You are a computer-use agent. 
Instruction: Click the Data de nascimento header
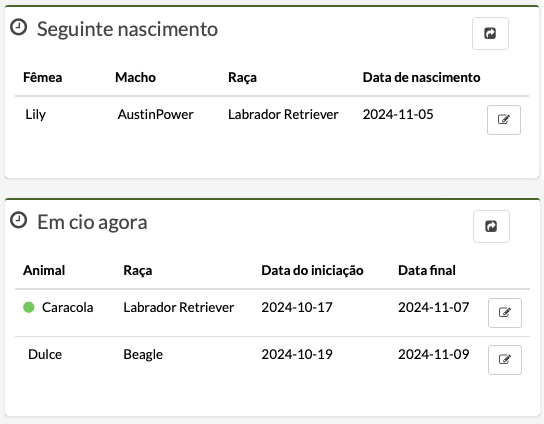(421, 77)
